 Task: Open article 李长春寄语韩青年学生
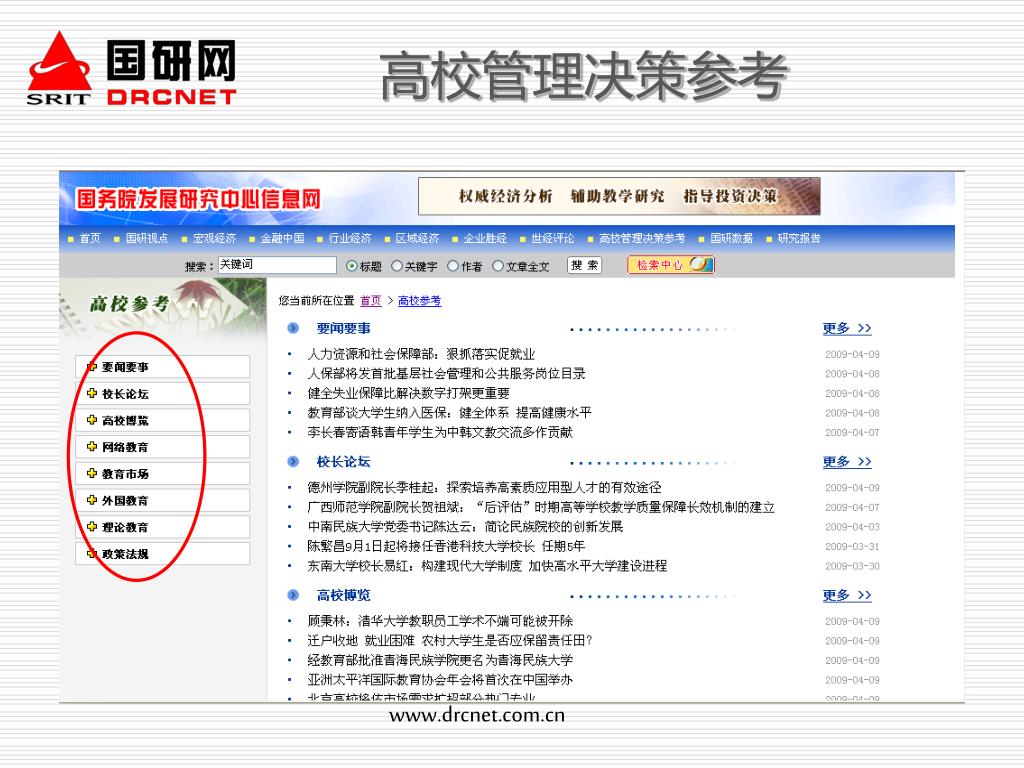440,432
